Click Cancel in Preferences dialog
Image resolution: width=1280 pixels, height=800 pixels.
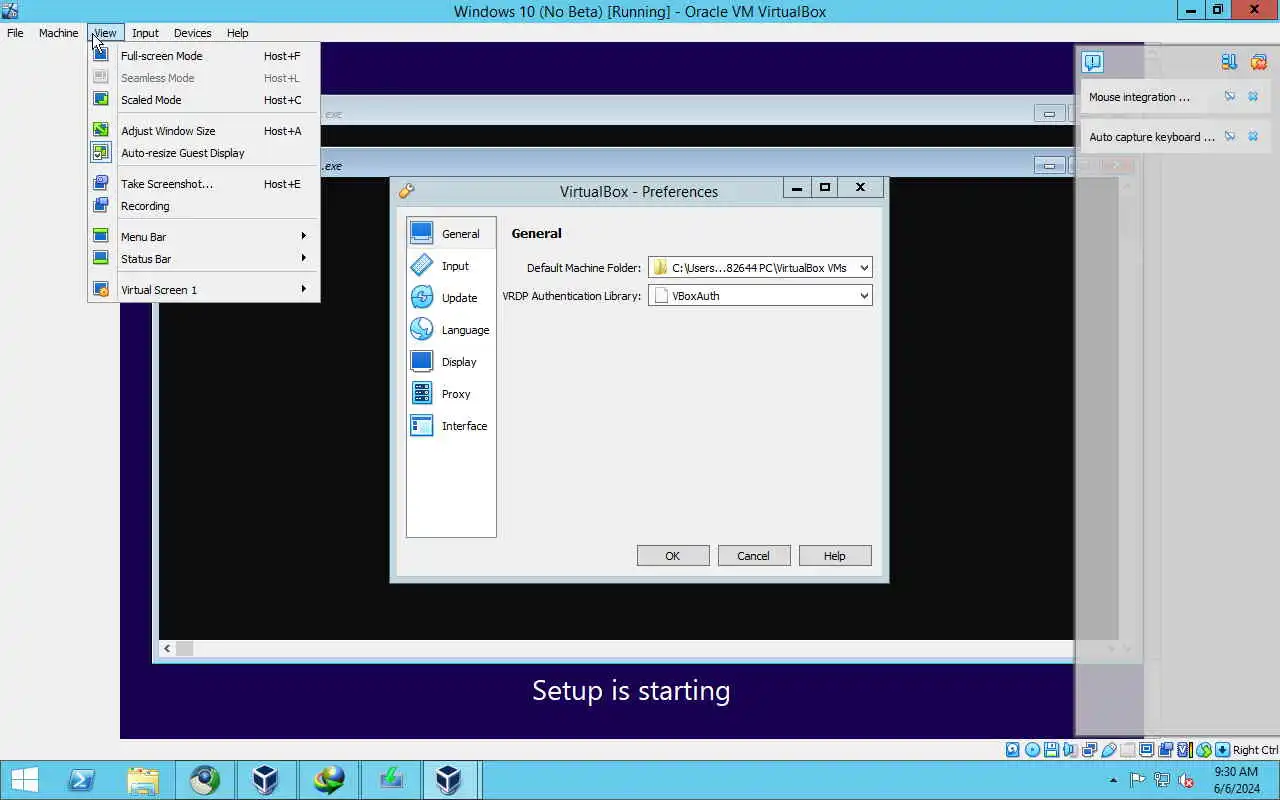pyautogui.click(x=754, y=556)
